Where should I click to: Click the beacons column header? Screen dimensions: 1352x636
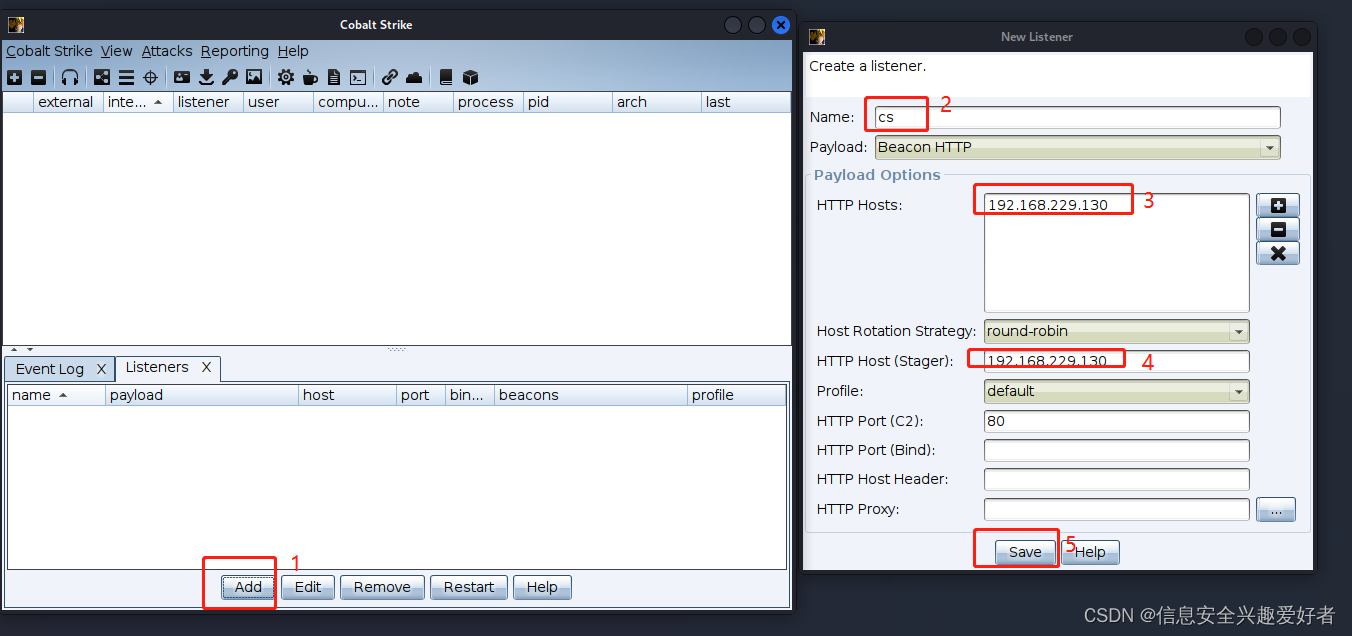pos(590,395)
